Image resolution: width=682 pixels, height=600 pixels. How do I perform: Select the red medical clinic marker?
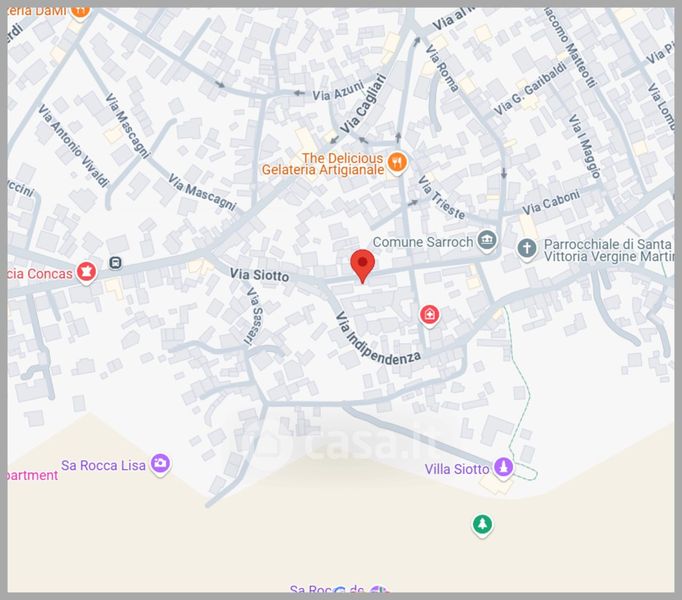click(429, 316)
